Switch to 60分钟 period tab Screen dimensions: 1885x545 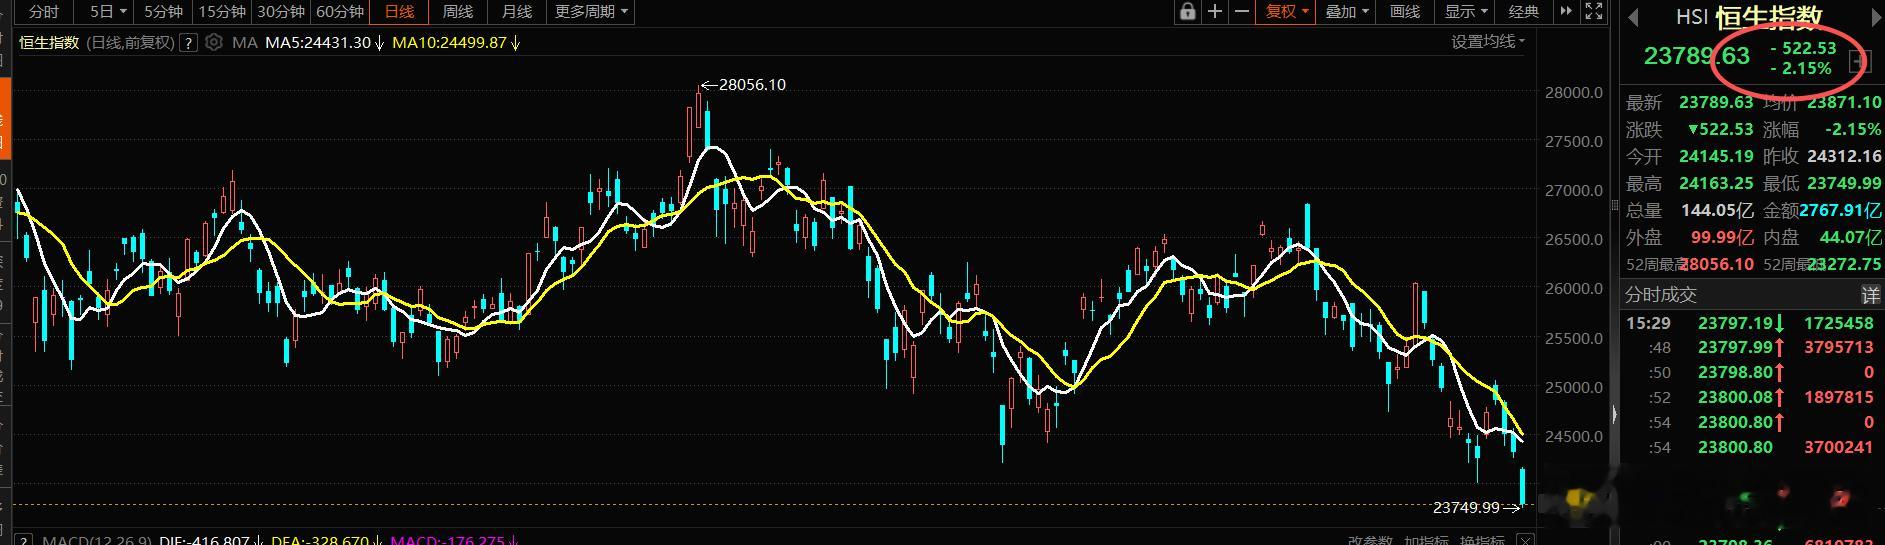(x=340, y=12)
